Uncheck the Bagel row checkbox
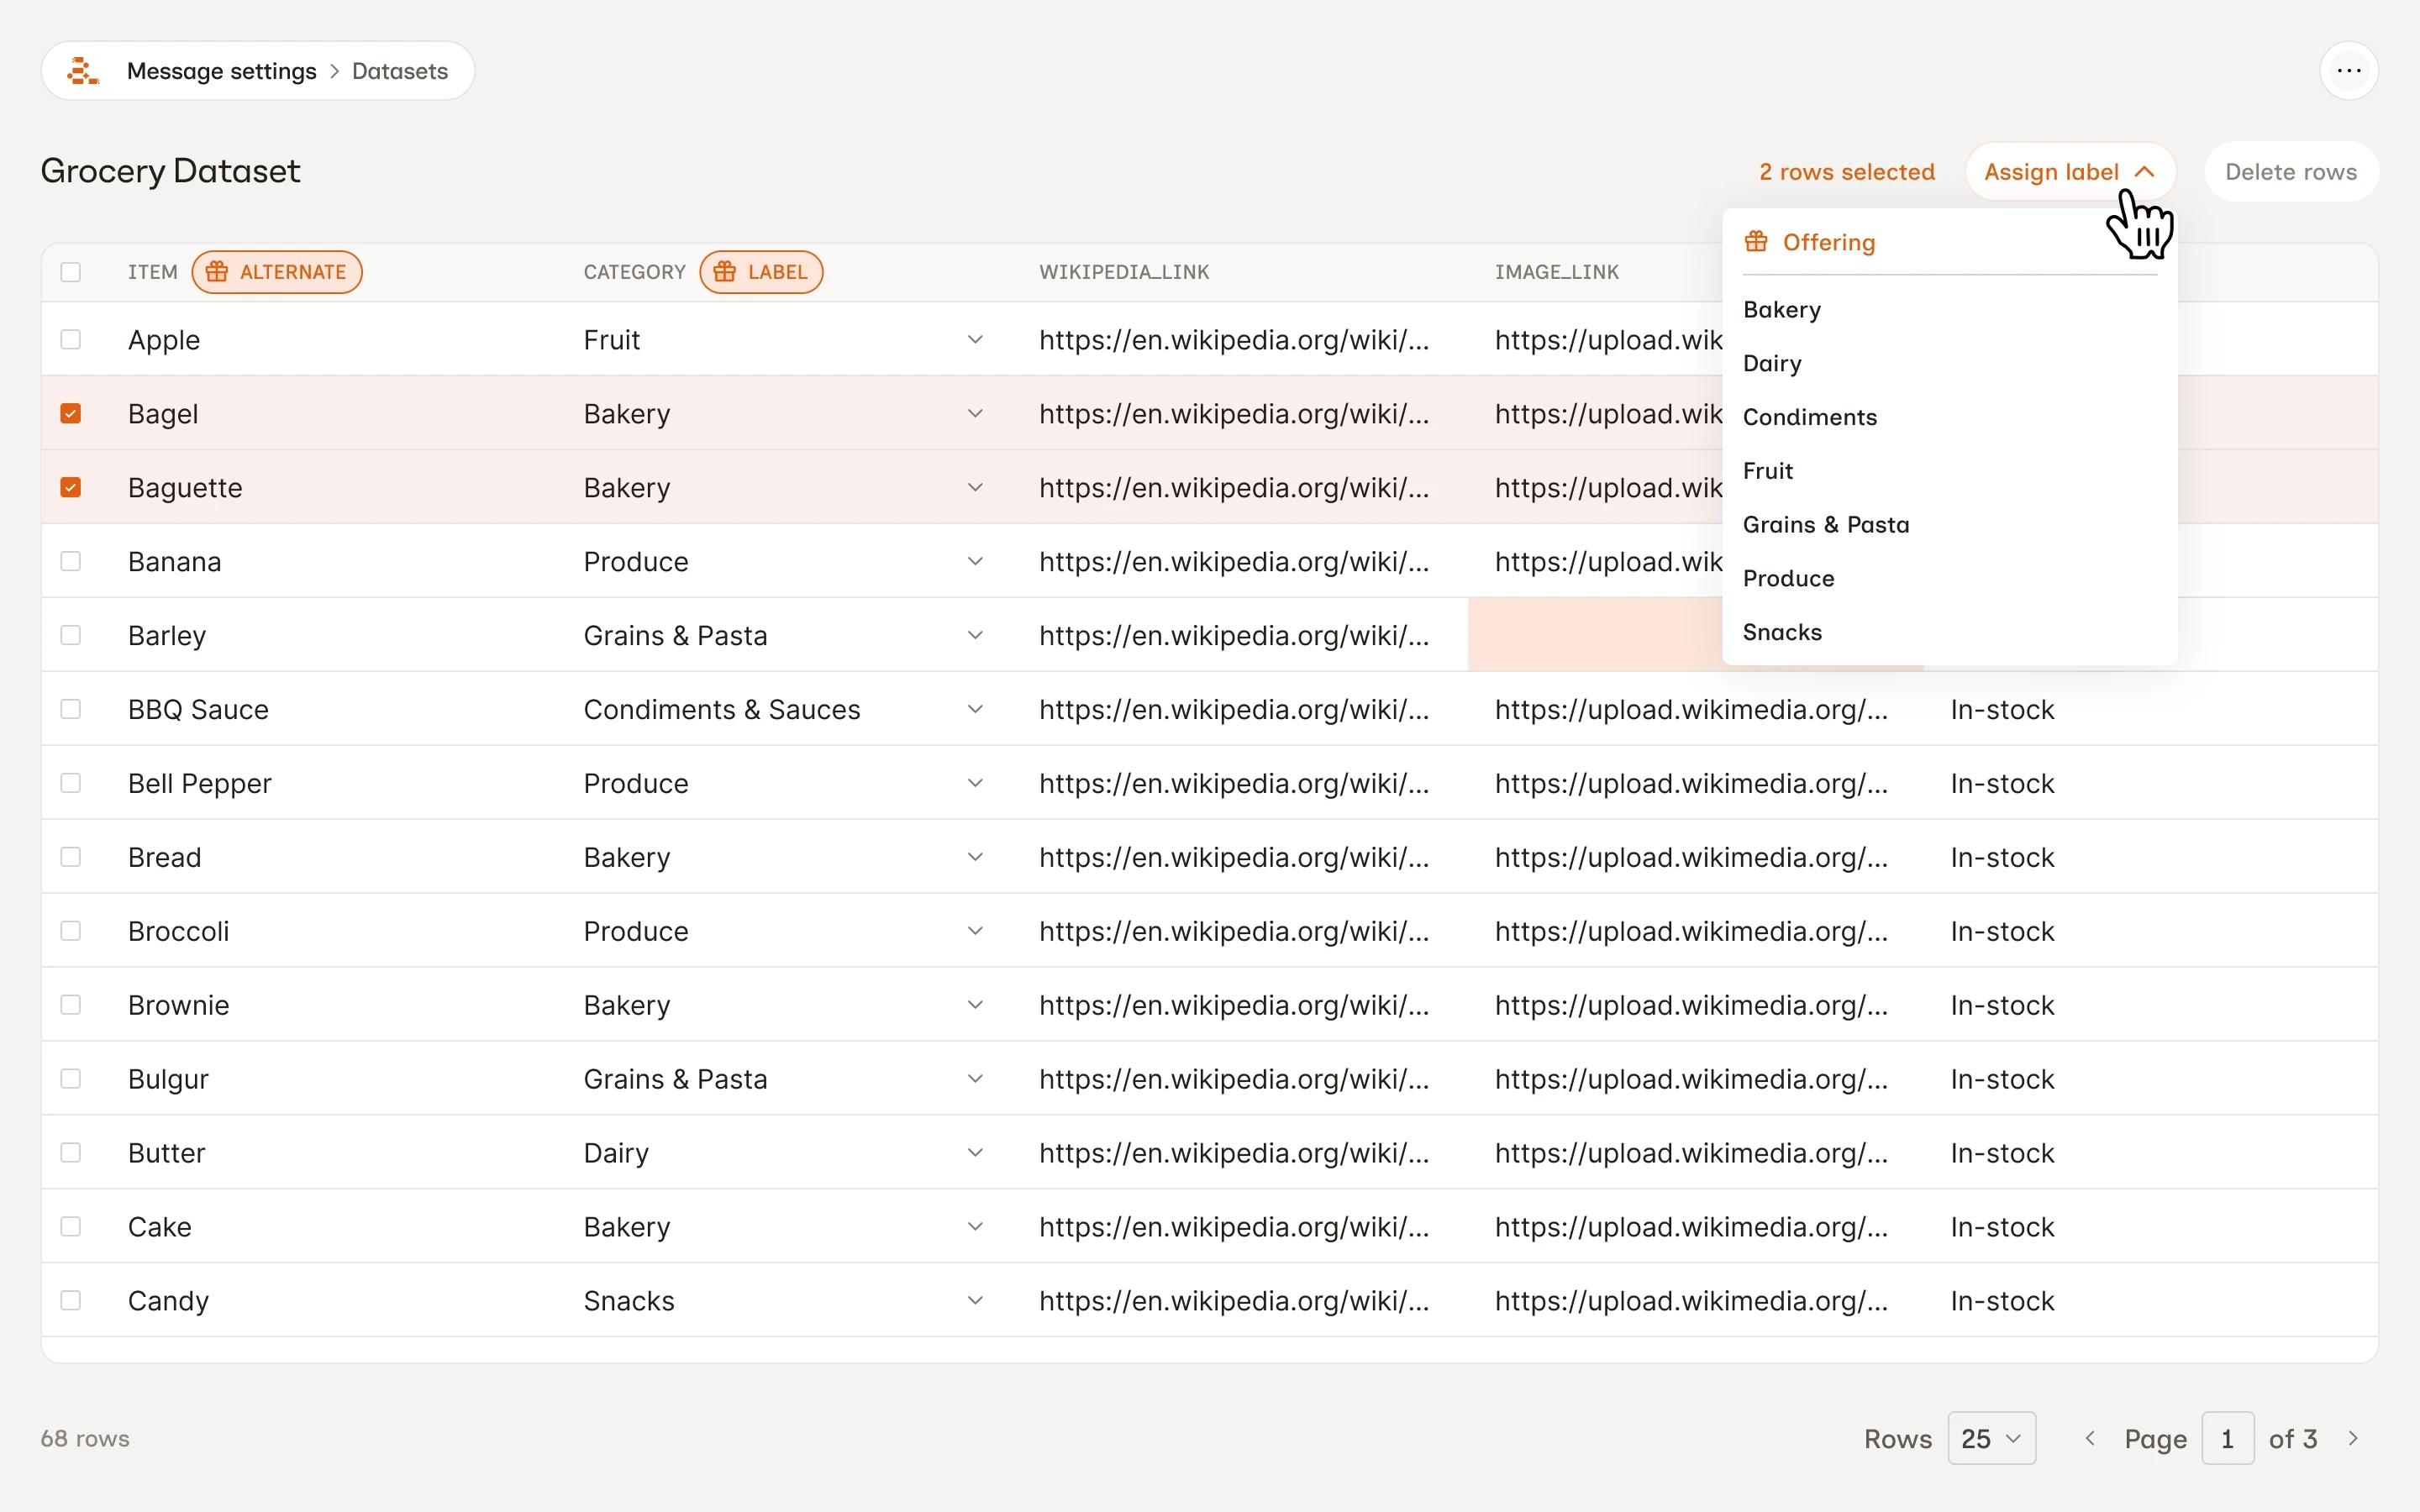This screenshot has width=2420, height=1512. coord(71,414)
